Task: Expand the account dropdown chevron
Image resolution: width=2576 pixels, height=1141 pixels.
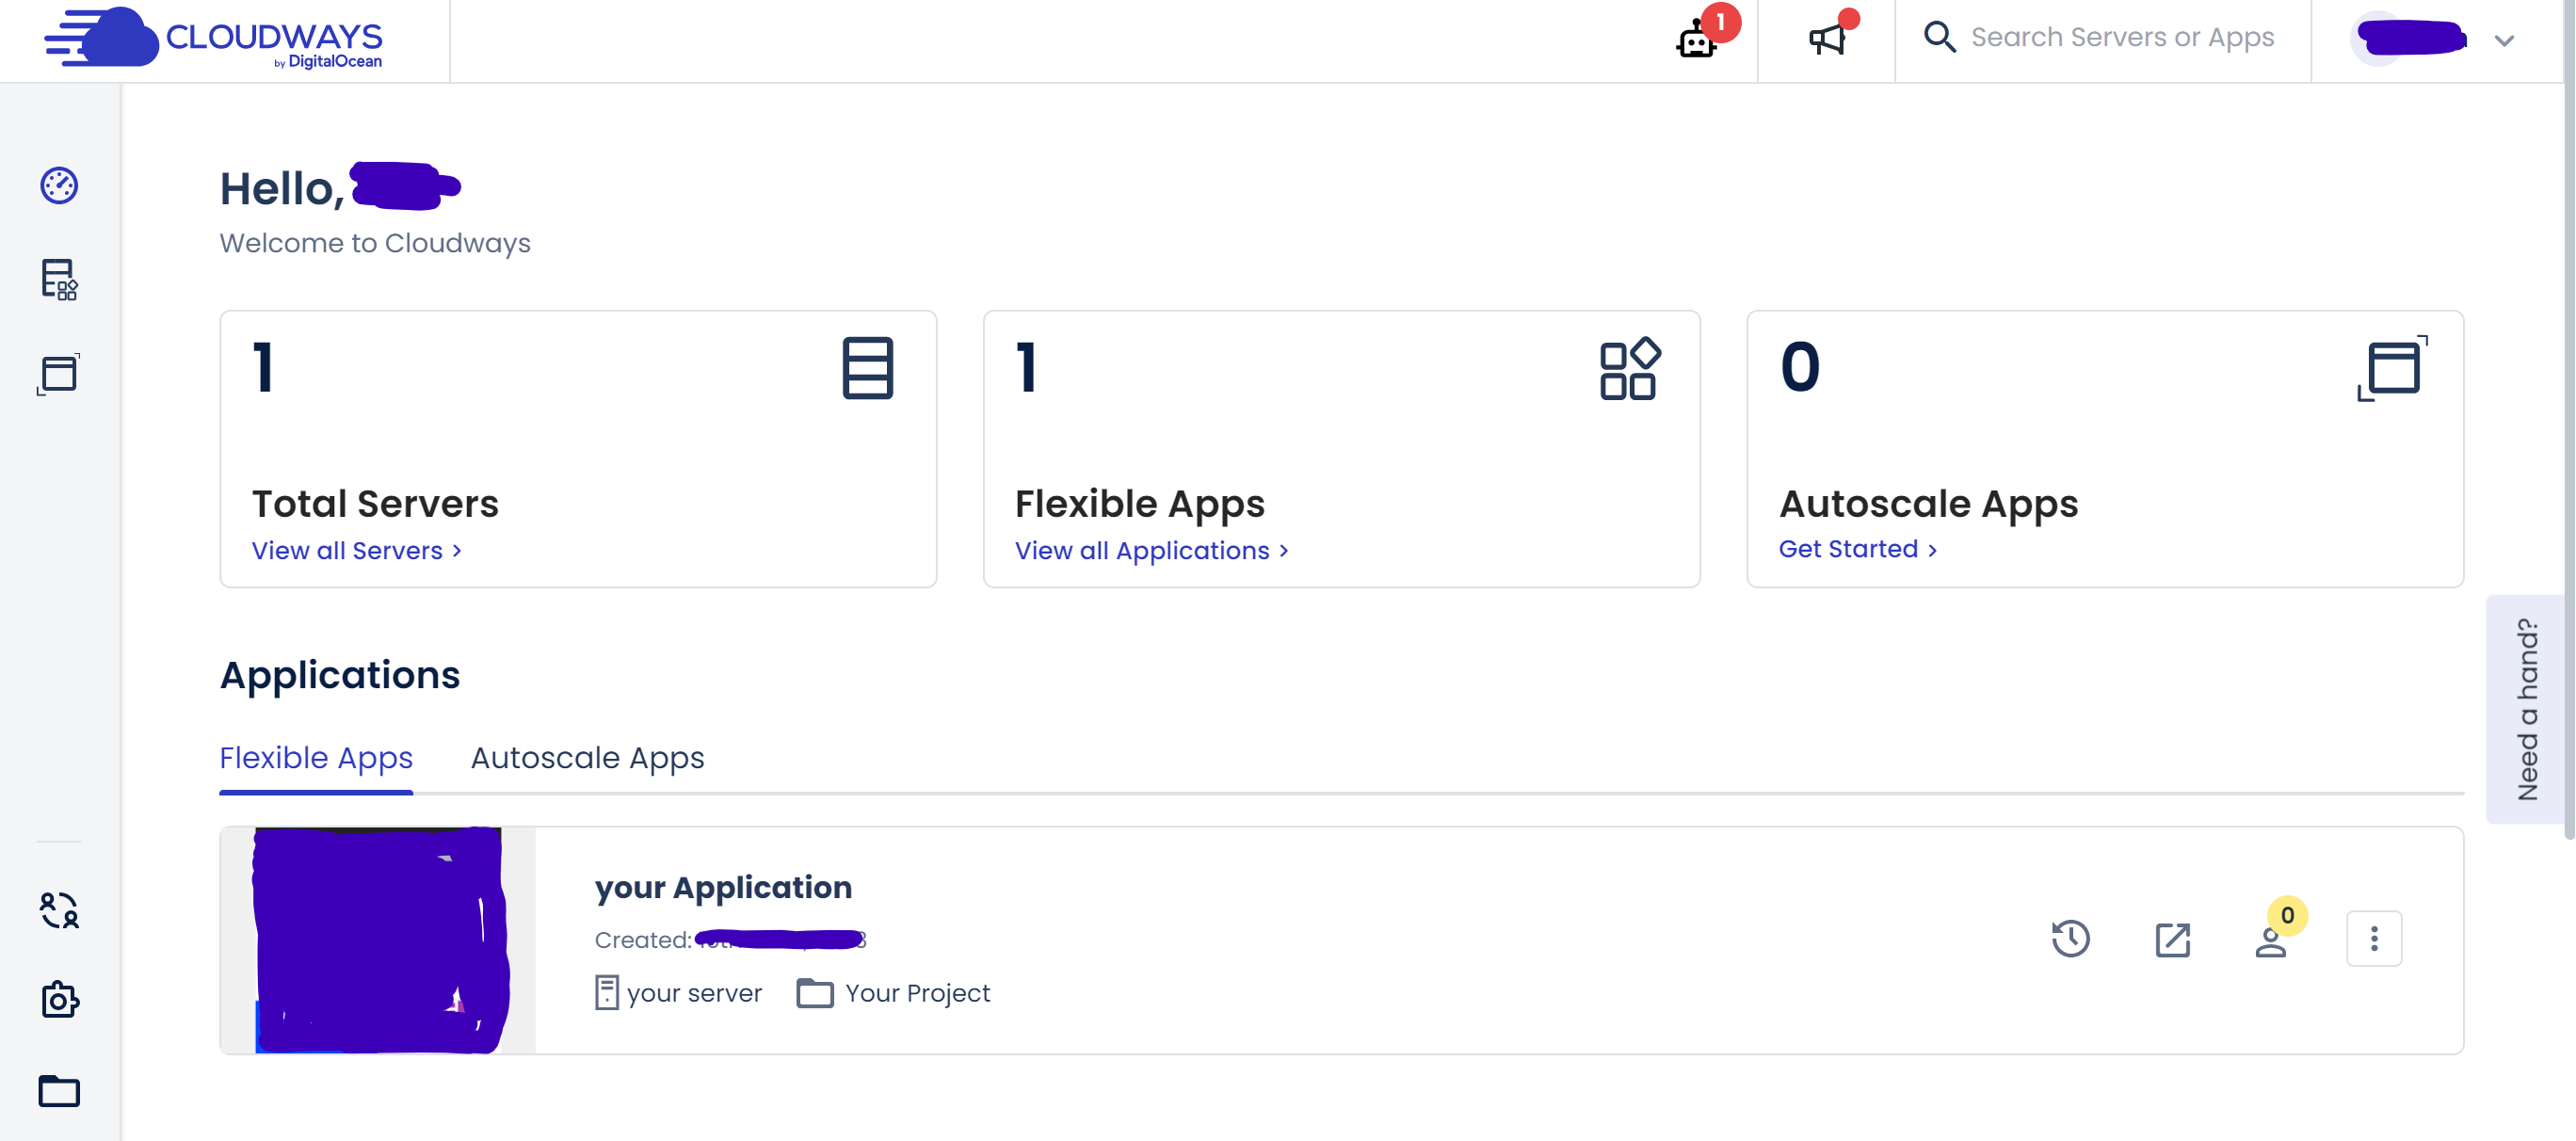Action: point(2505,41)
